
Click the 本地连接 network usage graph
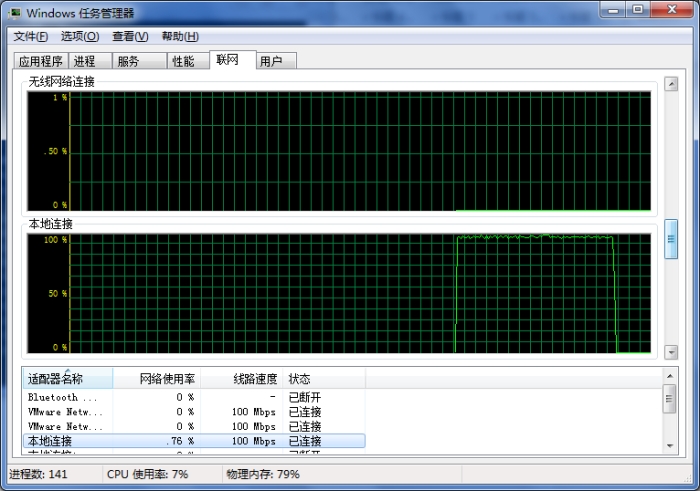[x=360, y=294]
